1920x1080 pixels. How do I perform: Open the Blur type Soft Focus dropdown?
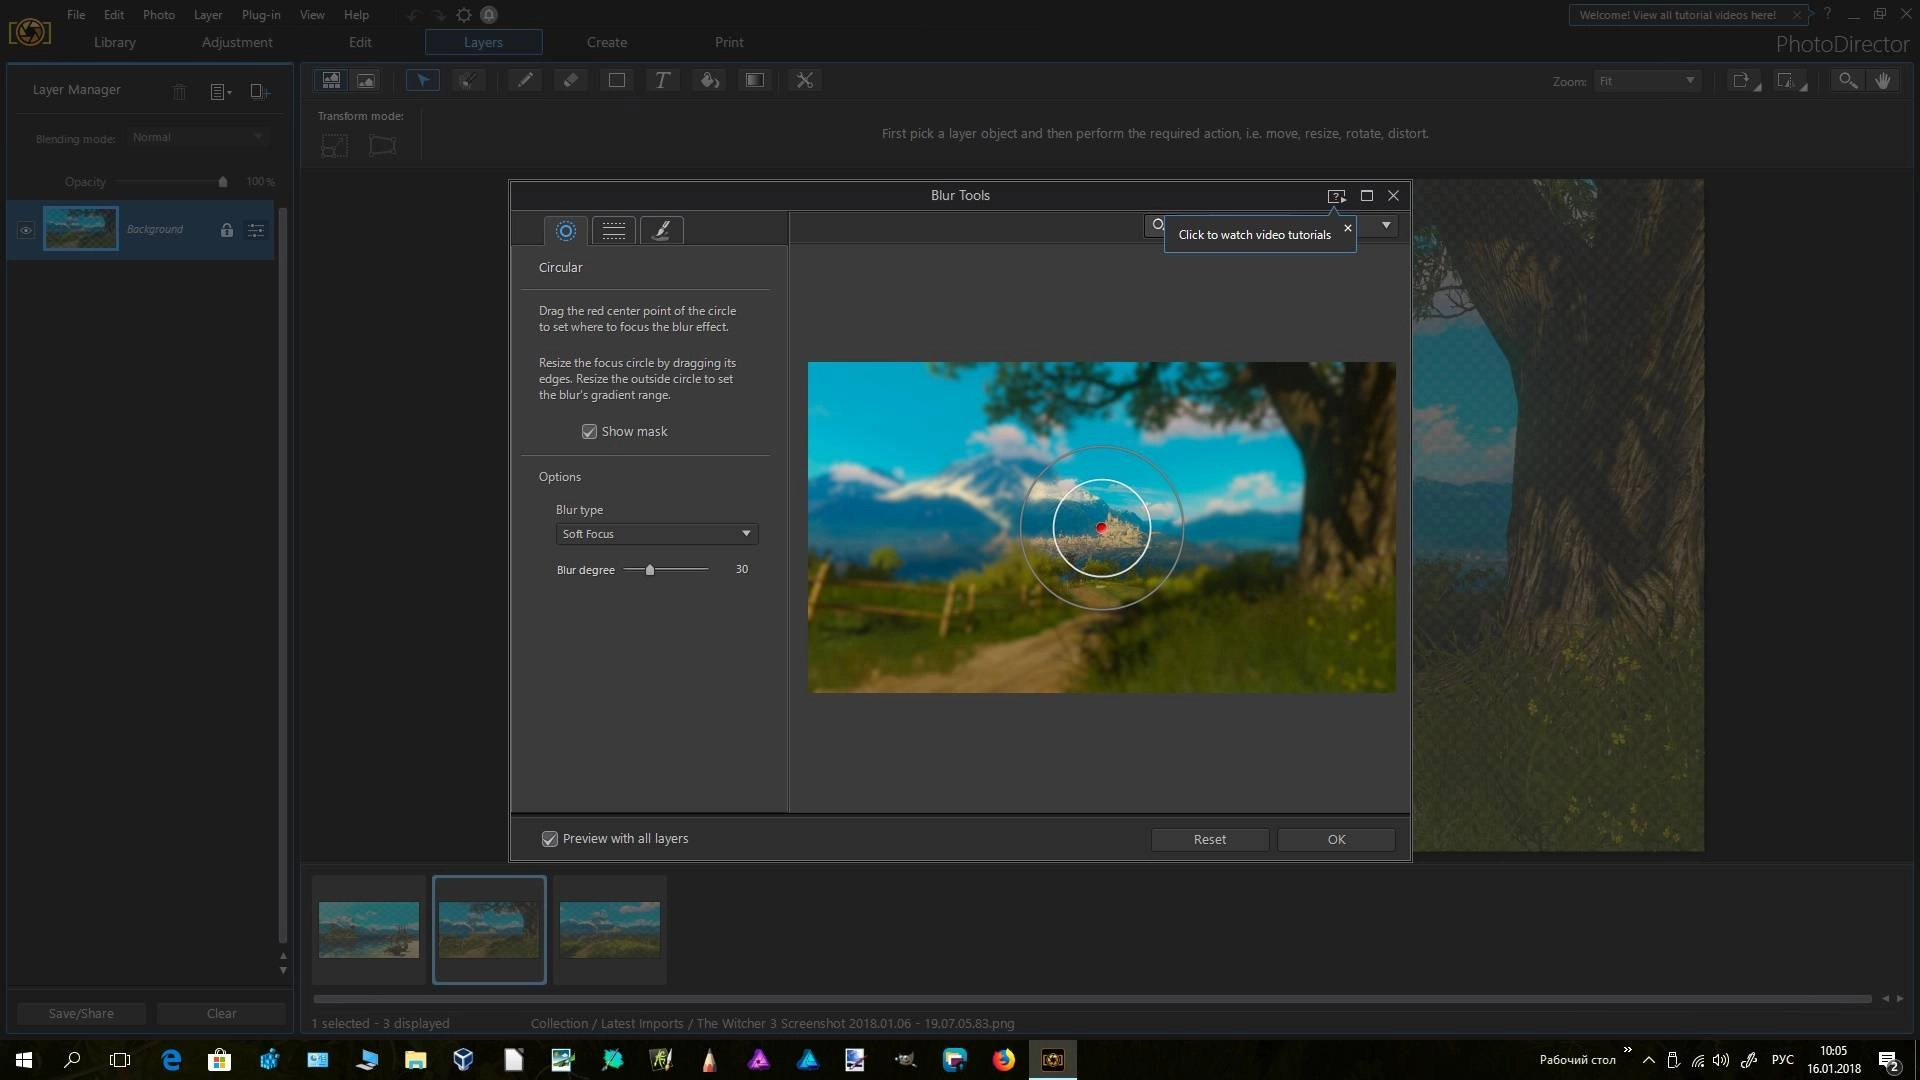coord(657,534)
